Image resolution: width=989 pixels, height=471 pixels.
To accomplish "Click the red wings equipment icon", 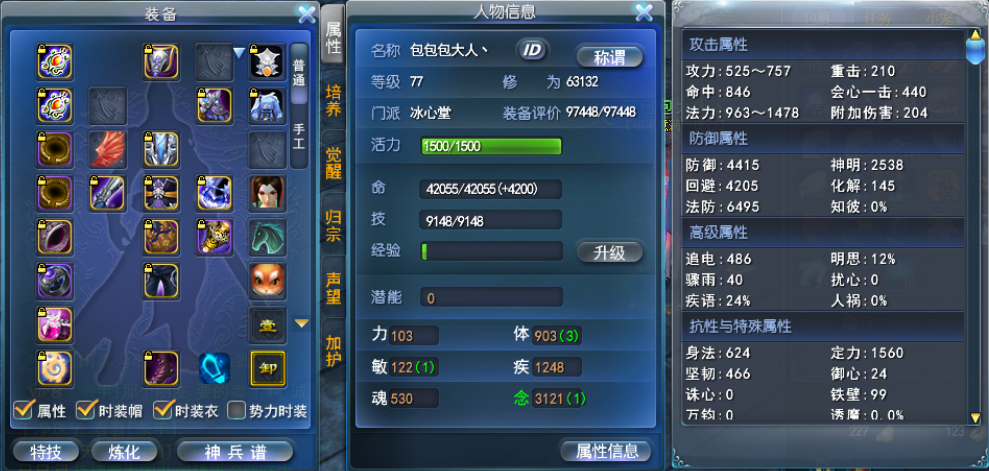I will [x=107, y=149].
